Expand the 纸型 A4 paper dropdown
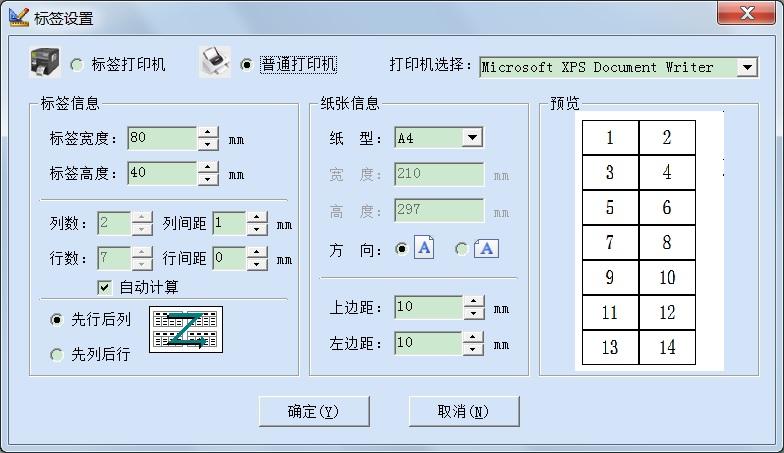 coord(473,138)
